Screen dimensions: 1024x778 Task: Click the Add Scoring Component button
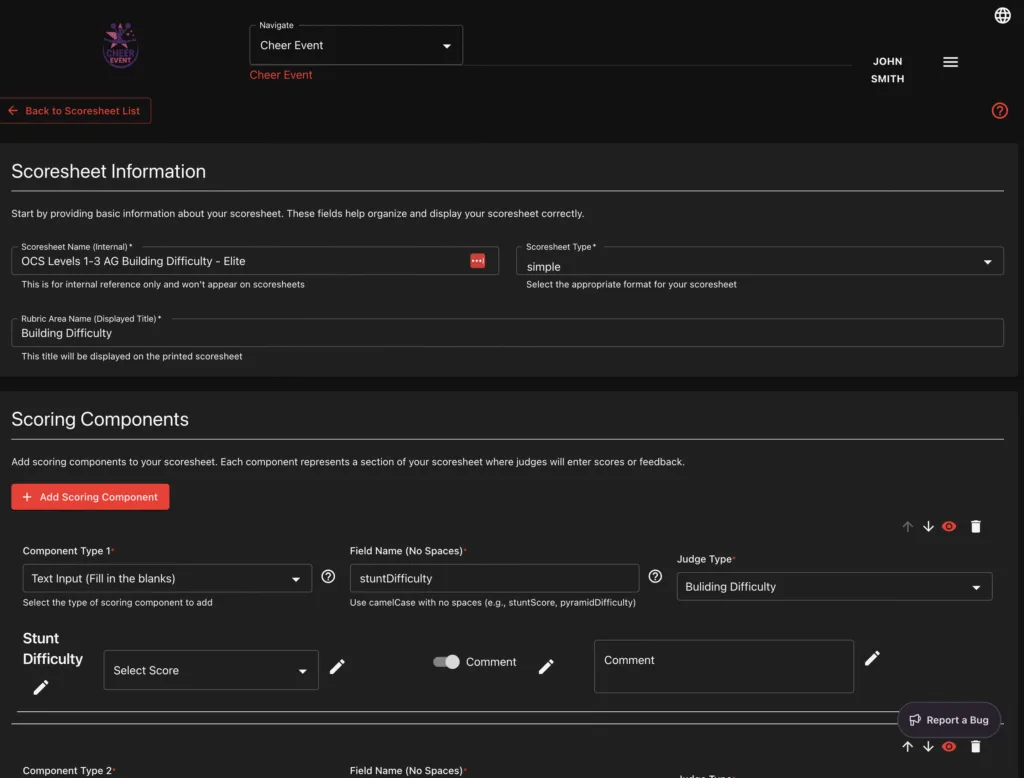90,497
